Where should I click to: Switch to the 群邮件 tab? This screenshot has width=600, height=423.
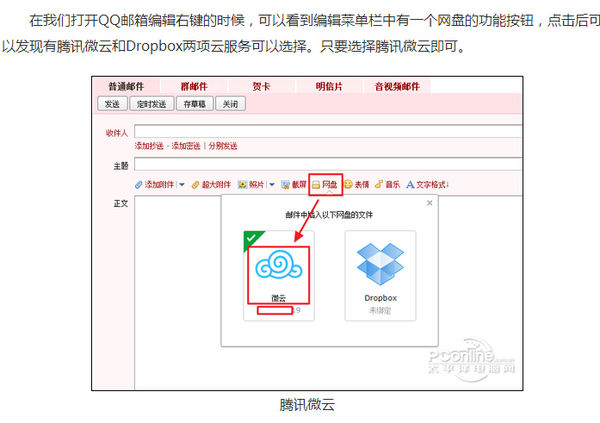click(x=194, y=87)
